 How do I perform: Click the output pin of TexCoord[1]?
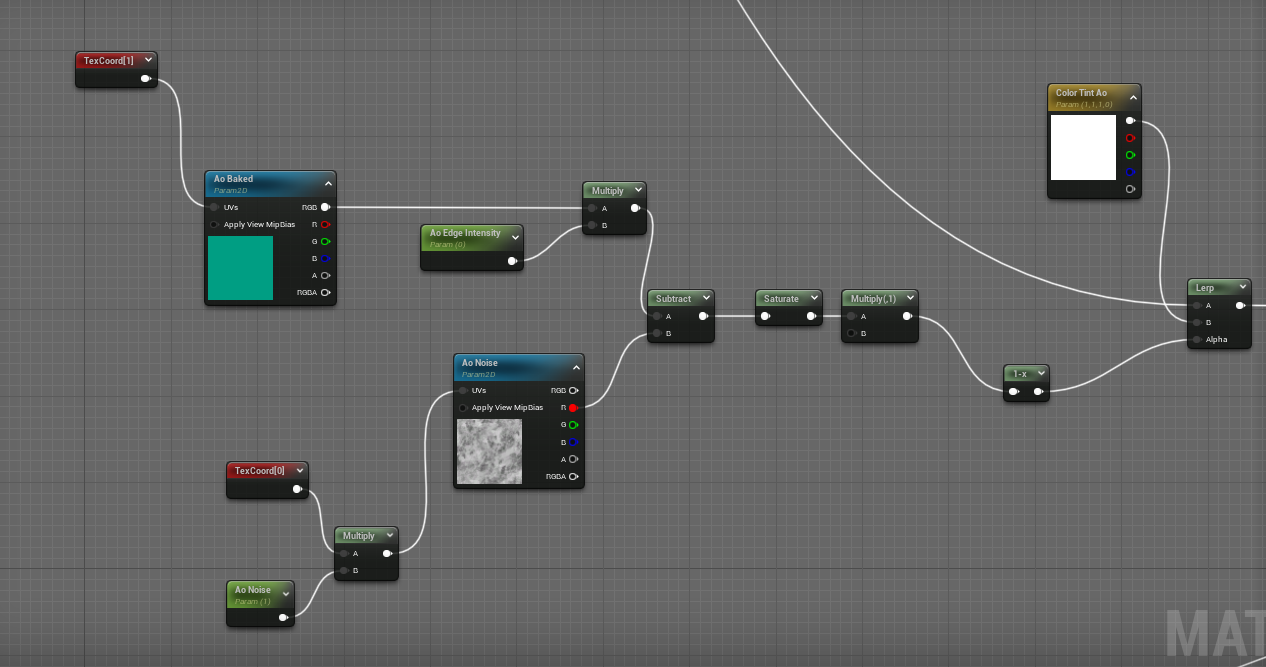click(x=145, y=77)
